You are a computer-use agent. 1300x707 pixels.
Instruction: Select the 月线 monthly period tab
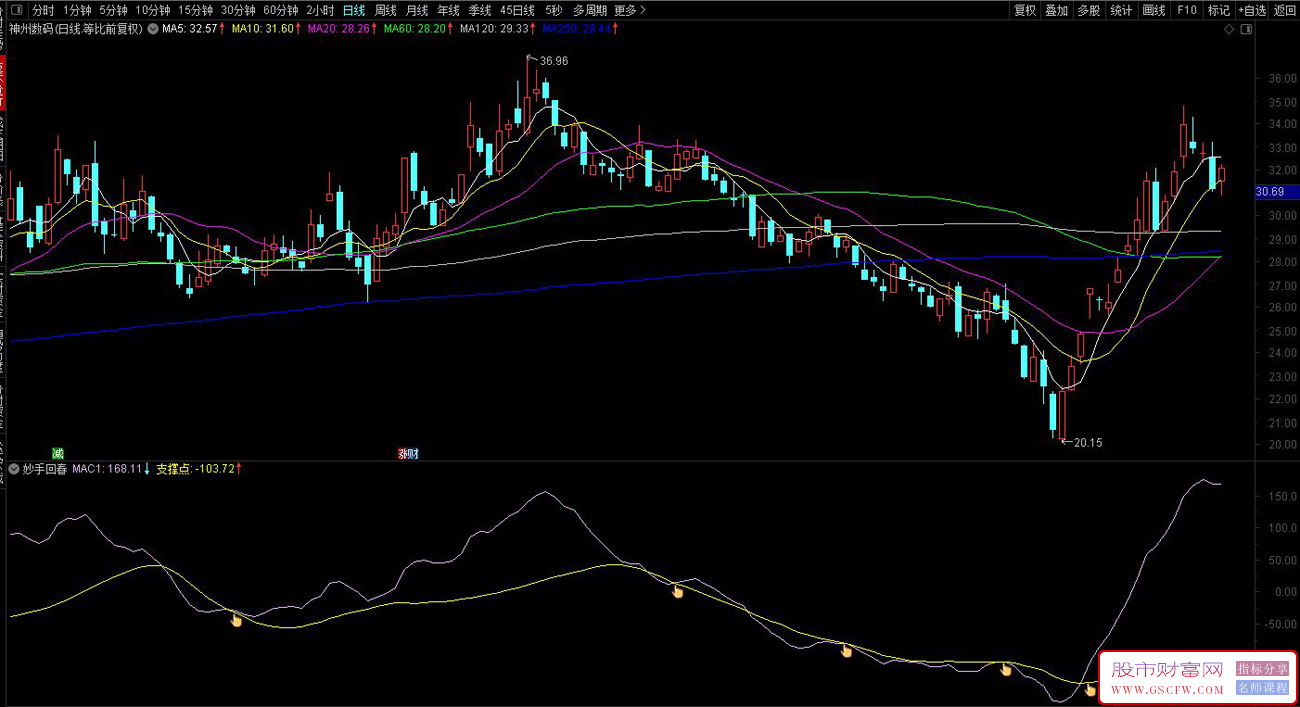[417, 10]
